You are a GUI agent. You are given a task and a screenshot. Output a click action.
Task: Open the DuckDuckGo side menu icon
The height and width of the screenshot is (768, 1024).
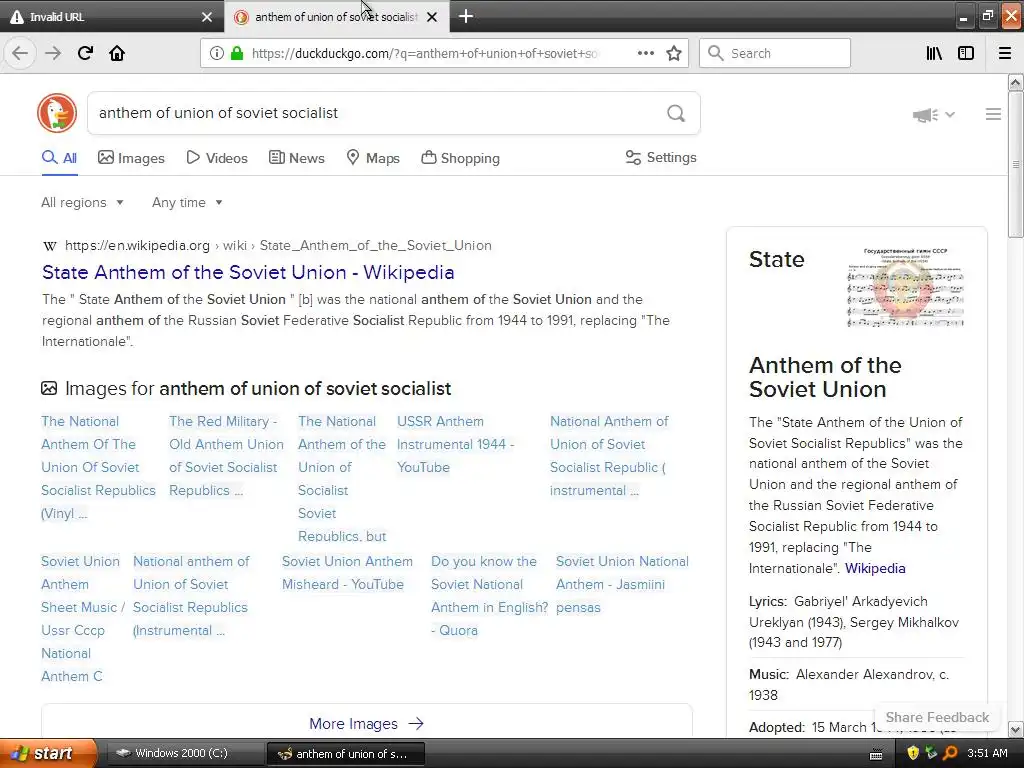993,114
